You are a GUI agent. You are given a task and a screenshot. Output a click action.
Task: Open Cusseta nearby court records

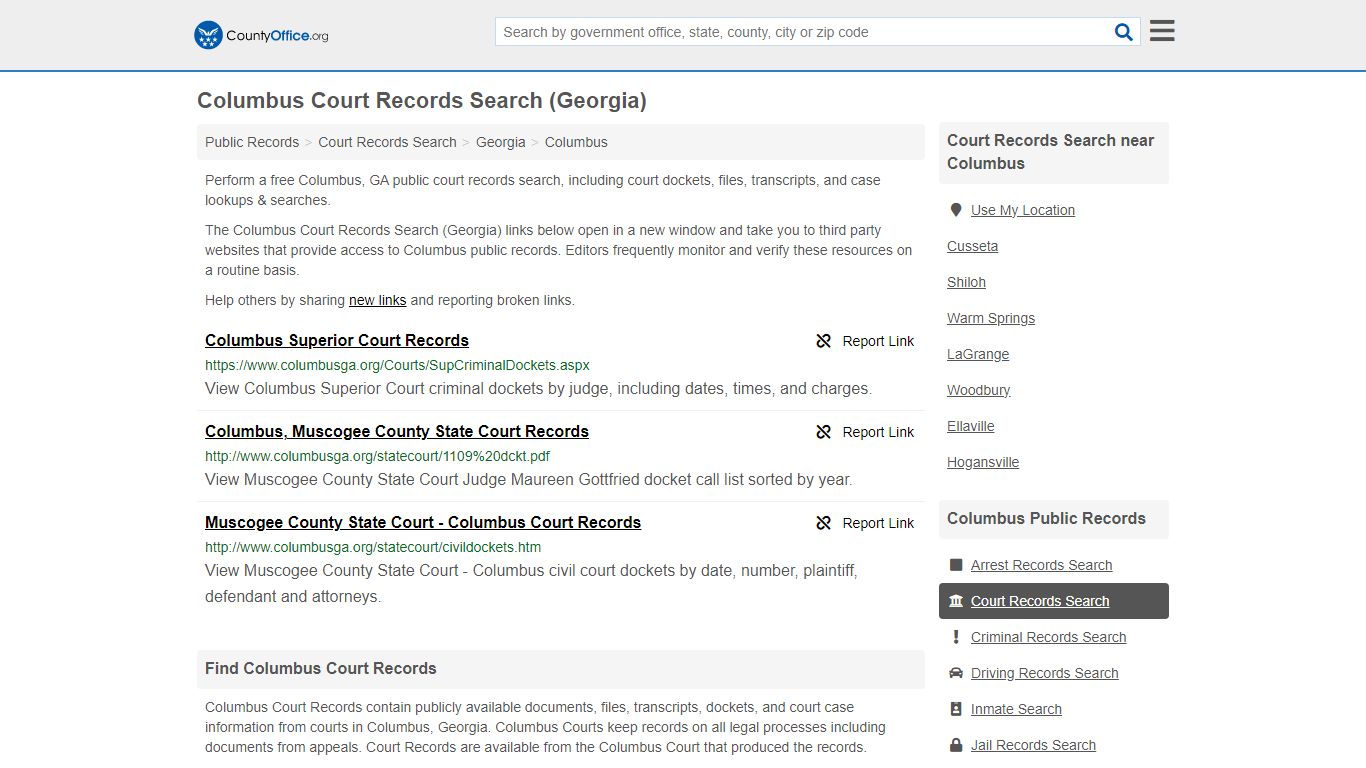point(972,246)
